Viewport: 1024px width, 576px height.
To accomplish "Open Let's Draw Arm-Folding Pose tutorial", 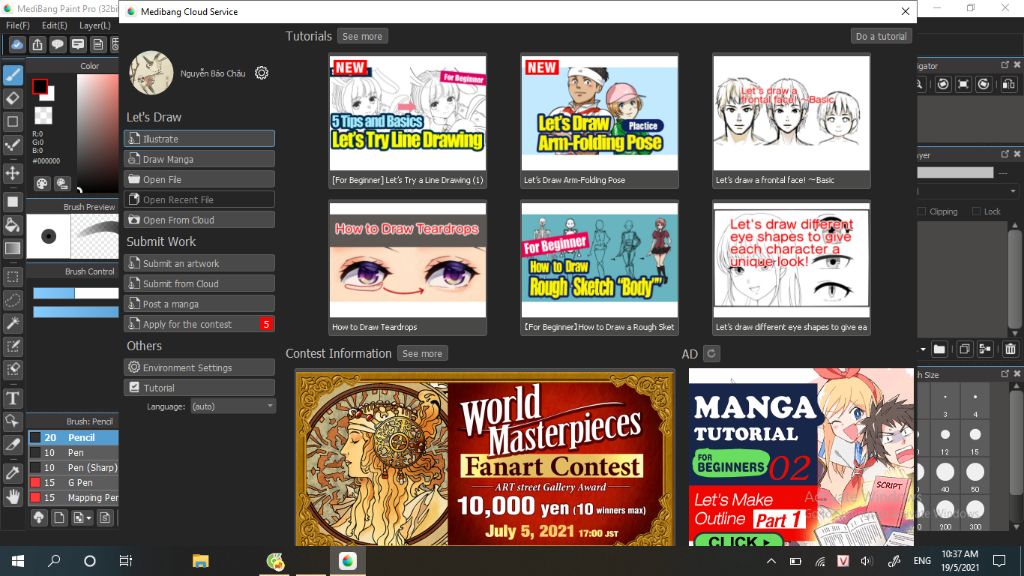I will pos(600,121).
